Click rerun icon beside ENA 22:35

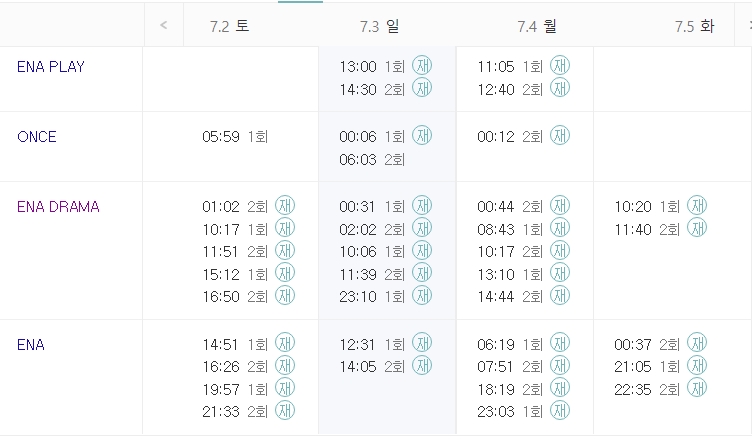pyautogui.click(x=697, y=388)
